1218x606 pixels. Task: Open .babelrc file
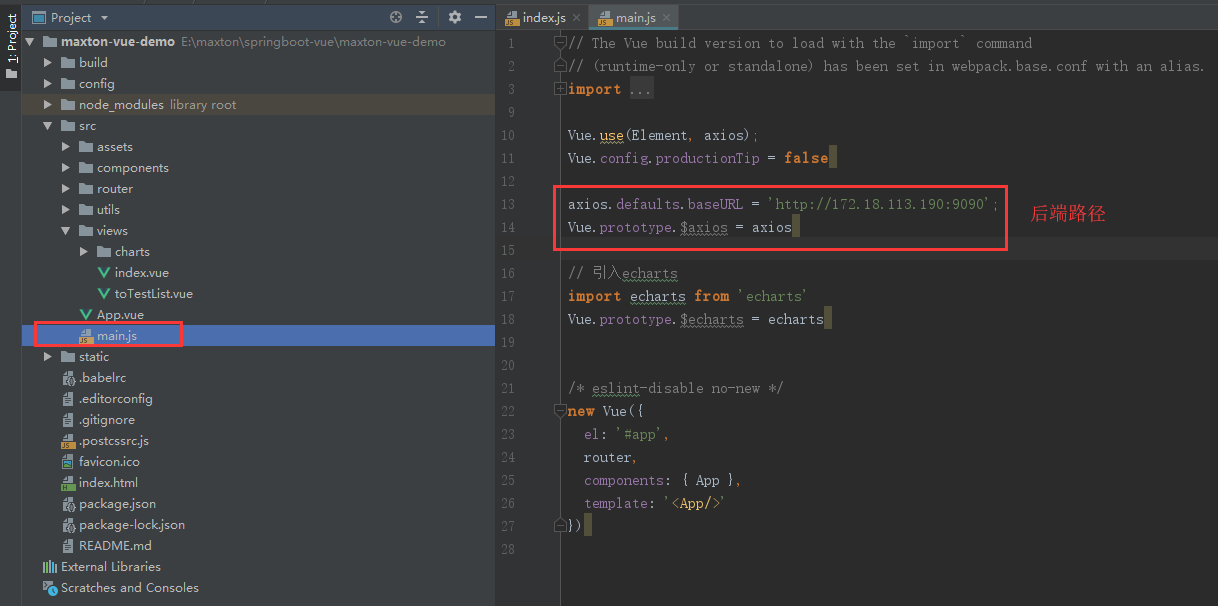click(x=102, y=378)
